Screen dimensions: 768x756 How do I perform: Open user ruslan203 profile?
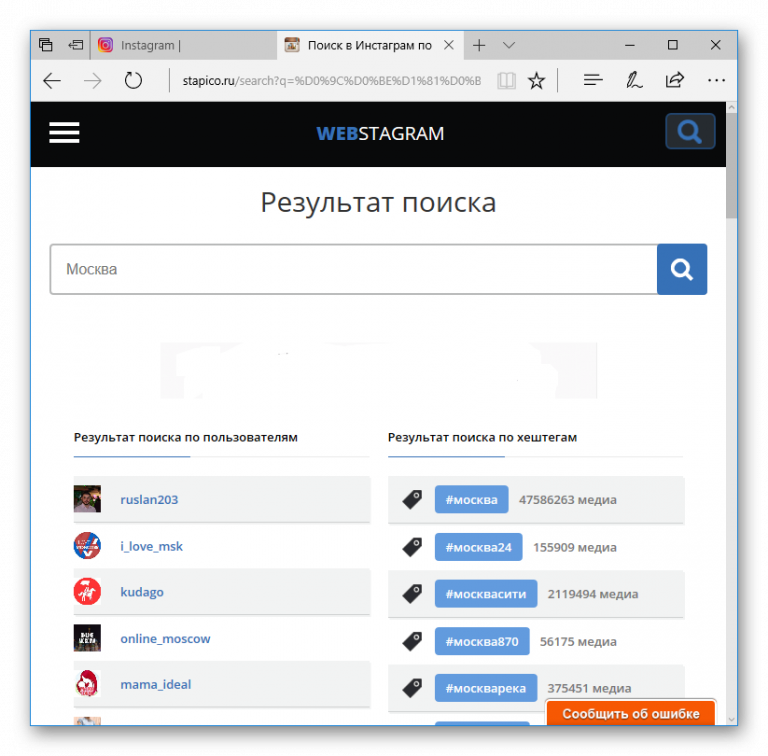tap(149, 499)
